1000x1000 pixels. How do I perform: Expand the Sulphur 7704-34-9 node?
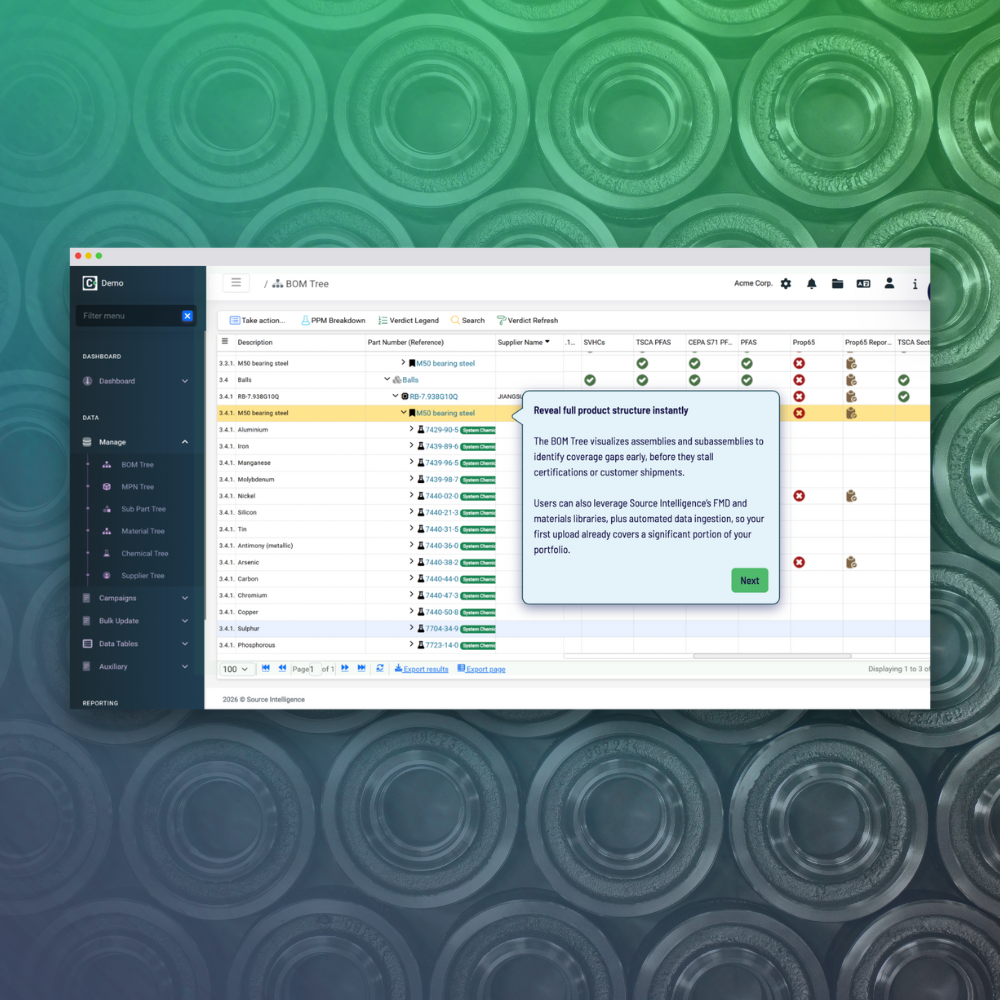(411, 628)
